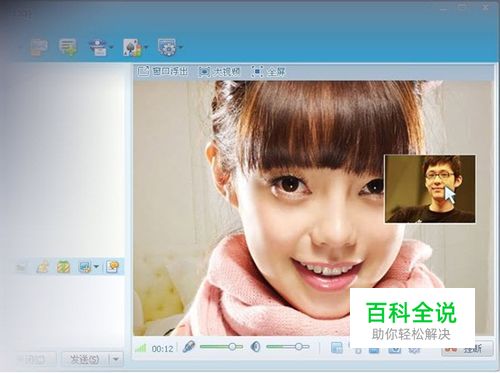The image size is (500, 373).
Task: Click the message history icon in the chat toolbar
Action: [x=112, y=267]
